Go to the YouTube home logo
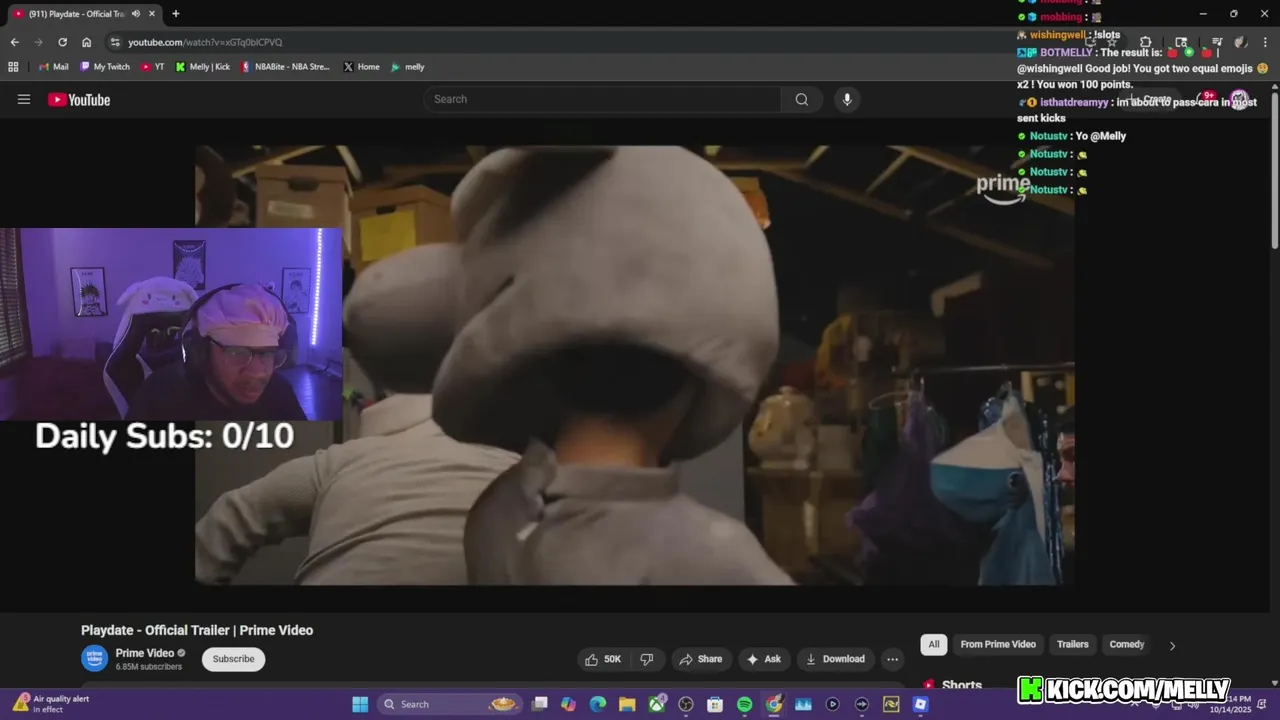This screenshot has width=1280, height=720. (x=79, y=99)
